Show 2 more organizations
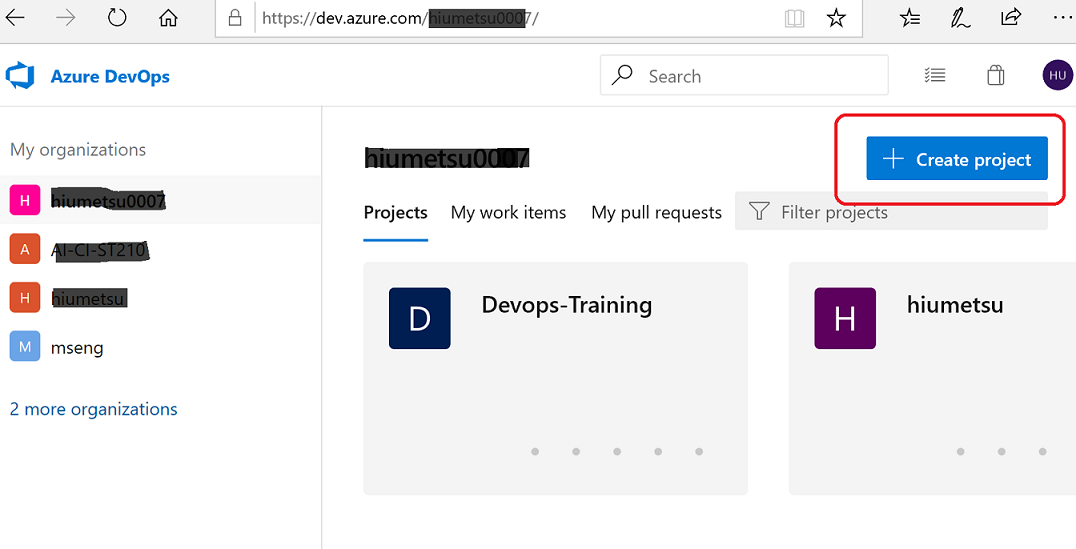This screenshot has width=1076, height=549. [93, 409]
